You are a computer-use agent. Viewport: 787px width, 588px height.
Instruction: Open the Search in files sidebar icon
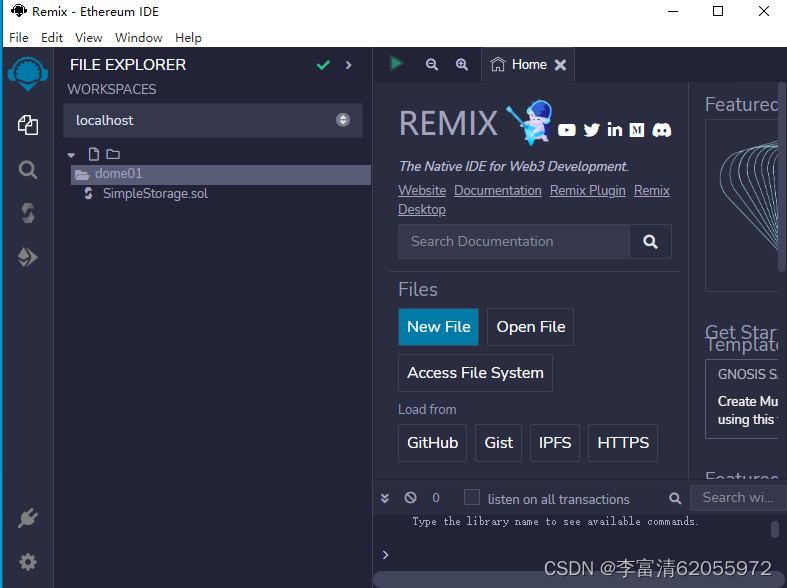pos(28,170)
